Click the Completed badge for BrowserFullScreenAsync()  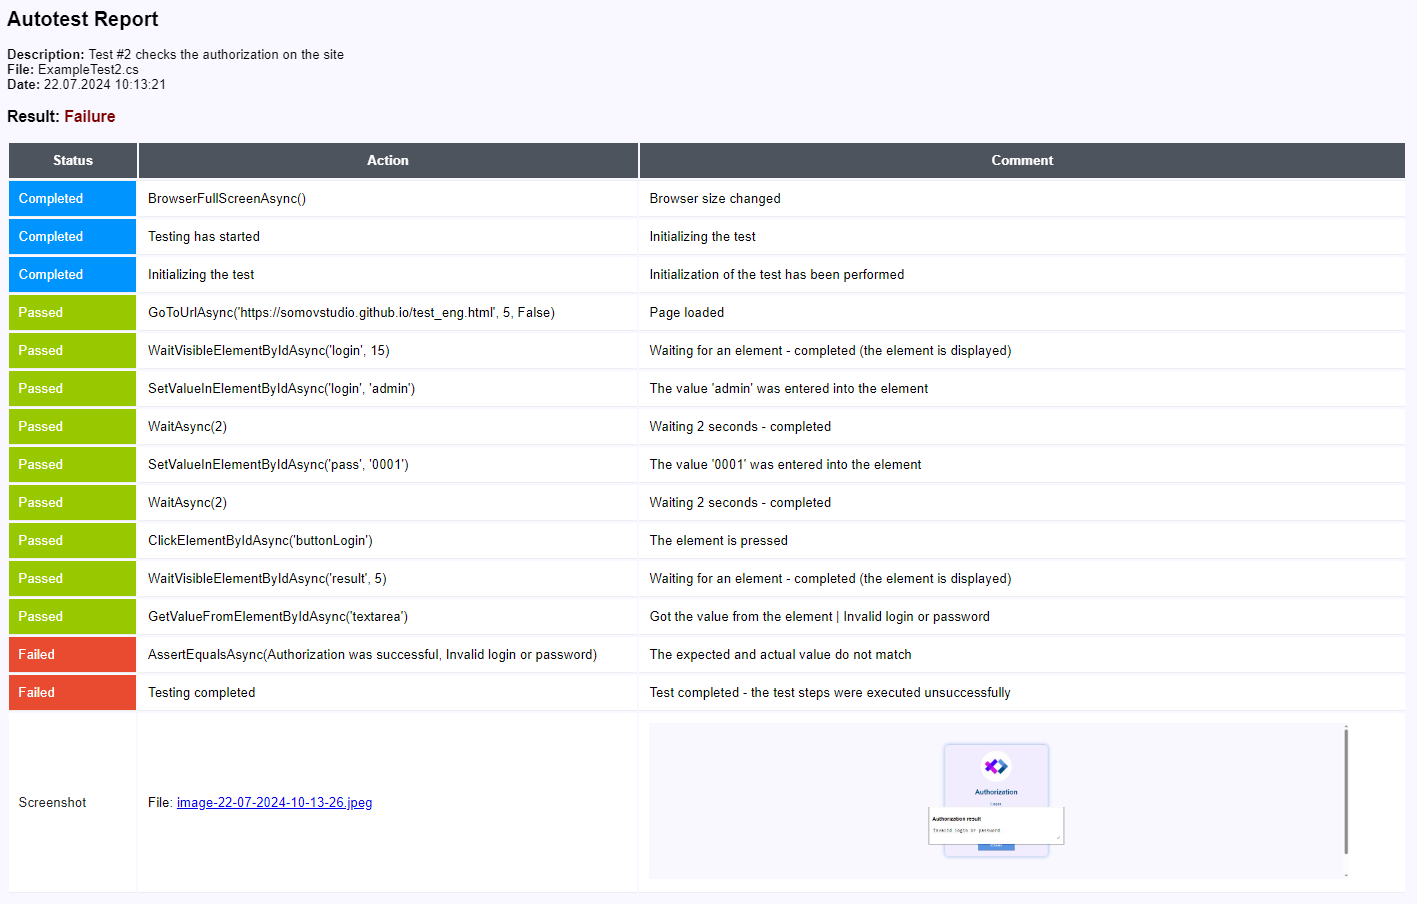click(72, 199)
